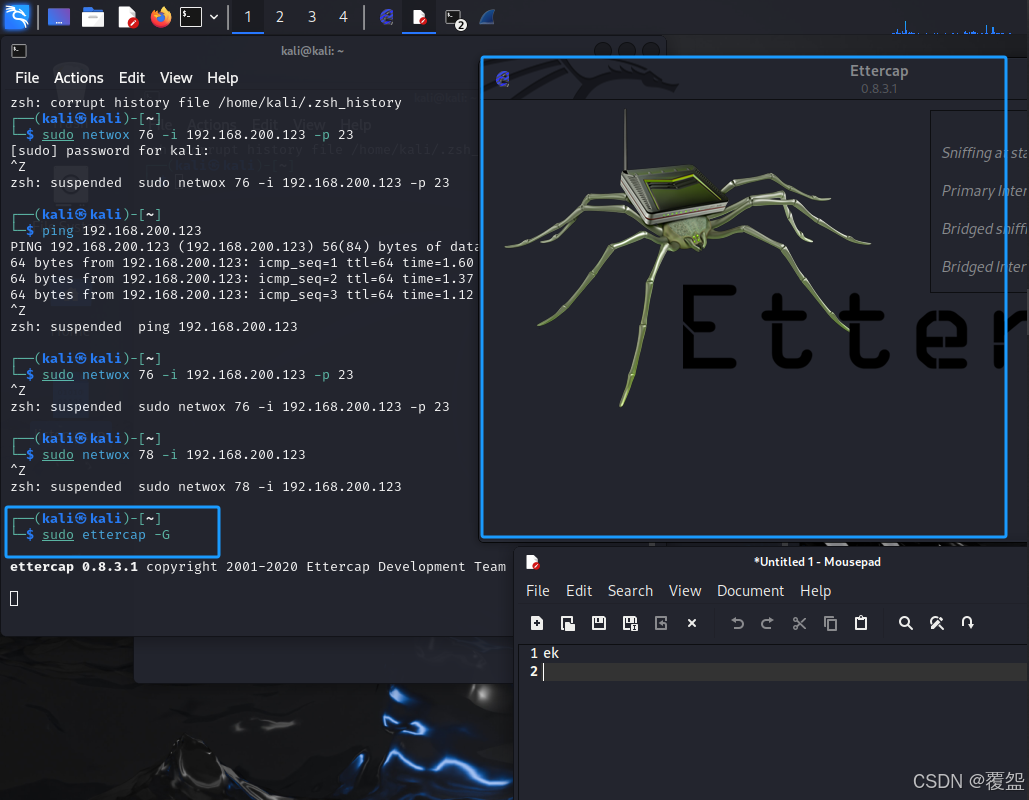The width and height of the screenshot is (1029, 800).
Task: Click Save As in Mousepad toolbar
Action: 630,623
